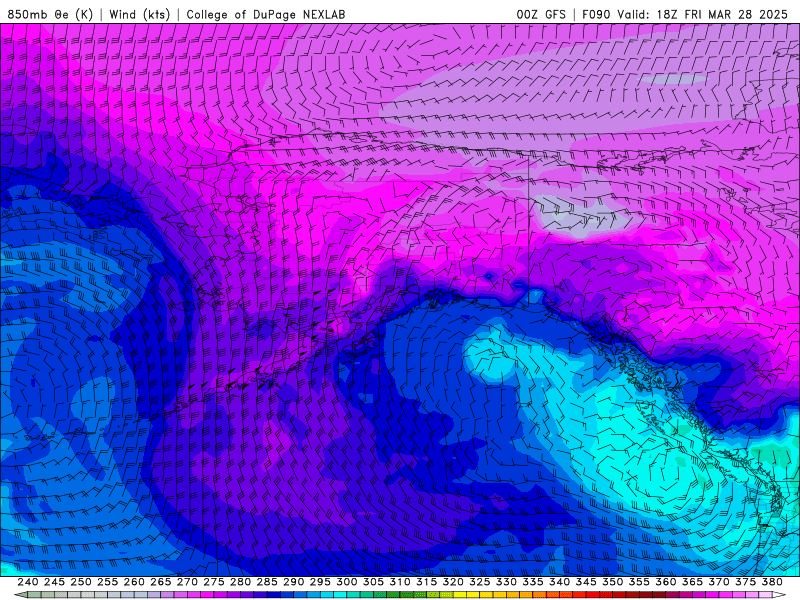Click the yellow swatch below 325 on the colorbar

click(473, 595)
